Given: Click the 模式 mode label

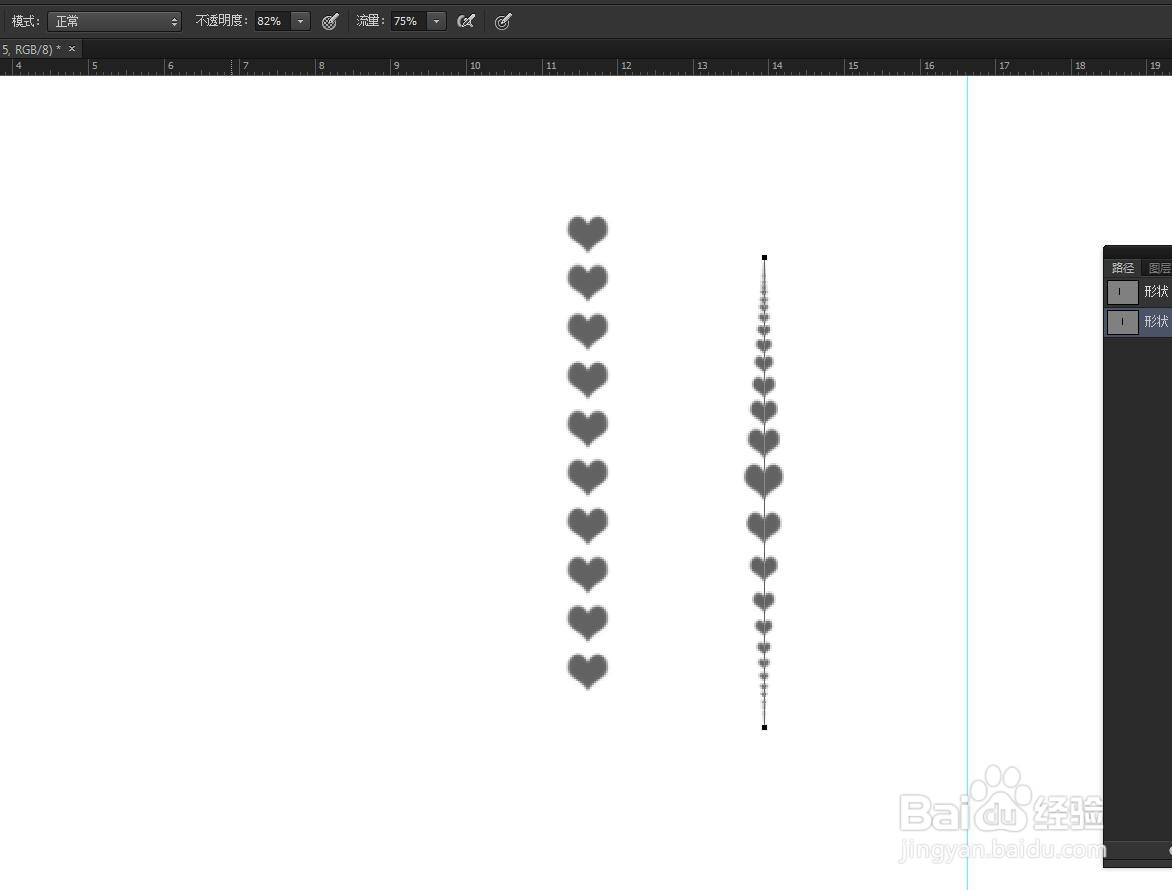Looking at the screenshot, I should tap(25, 21).
